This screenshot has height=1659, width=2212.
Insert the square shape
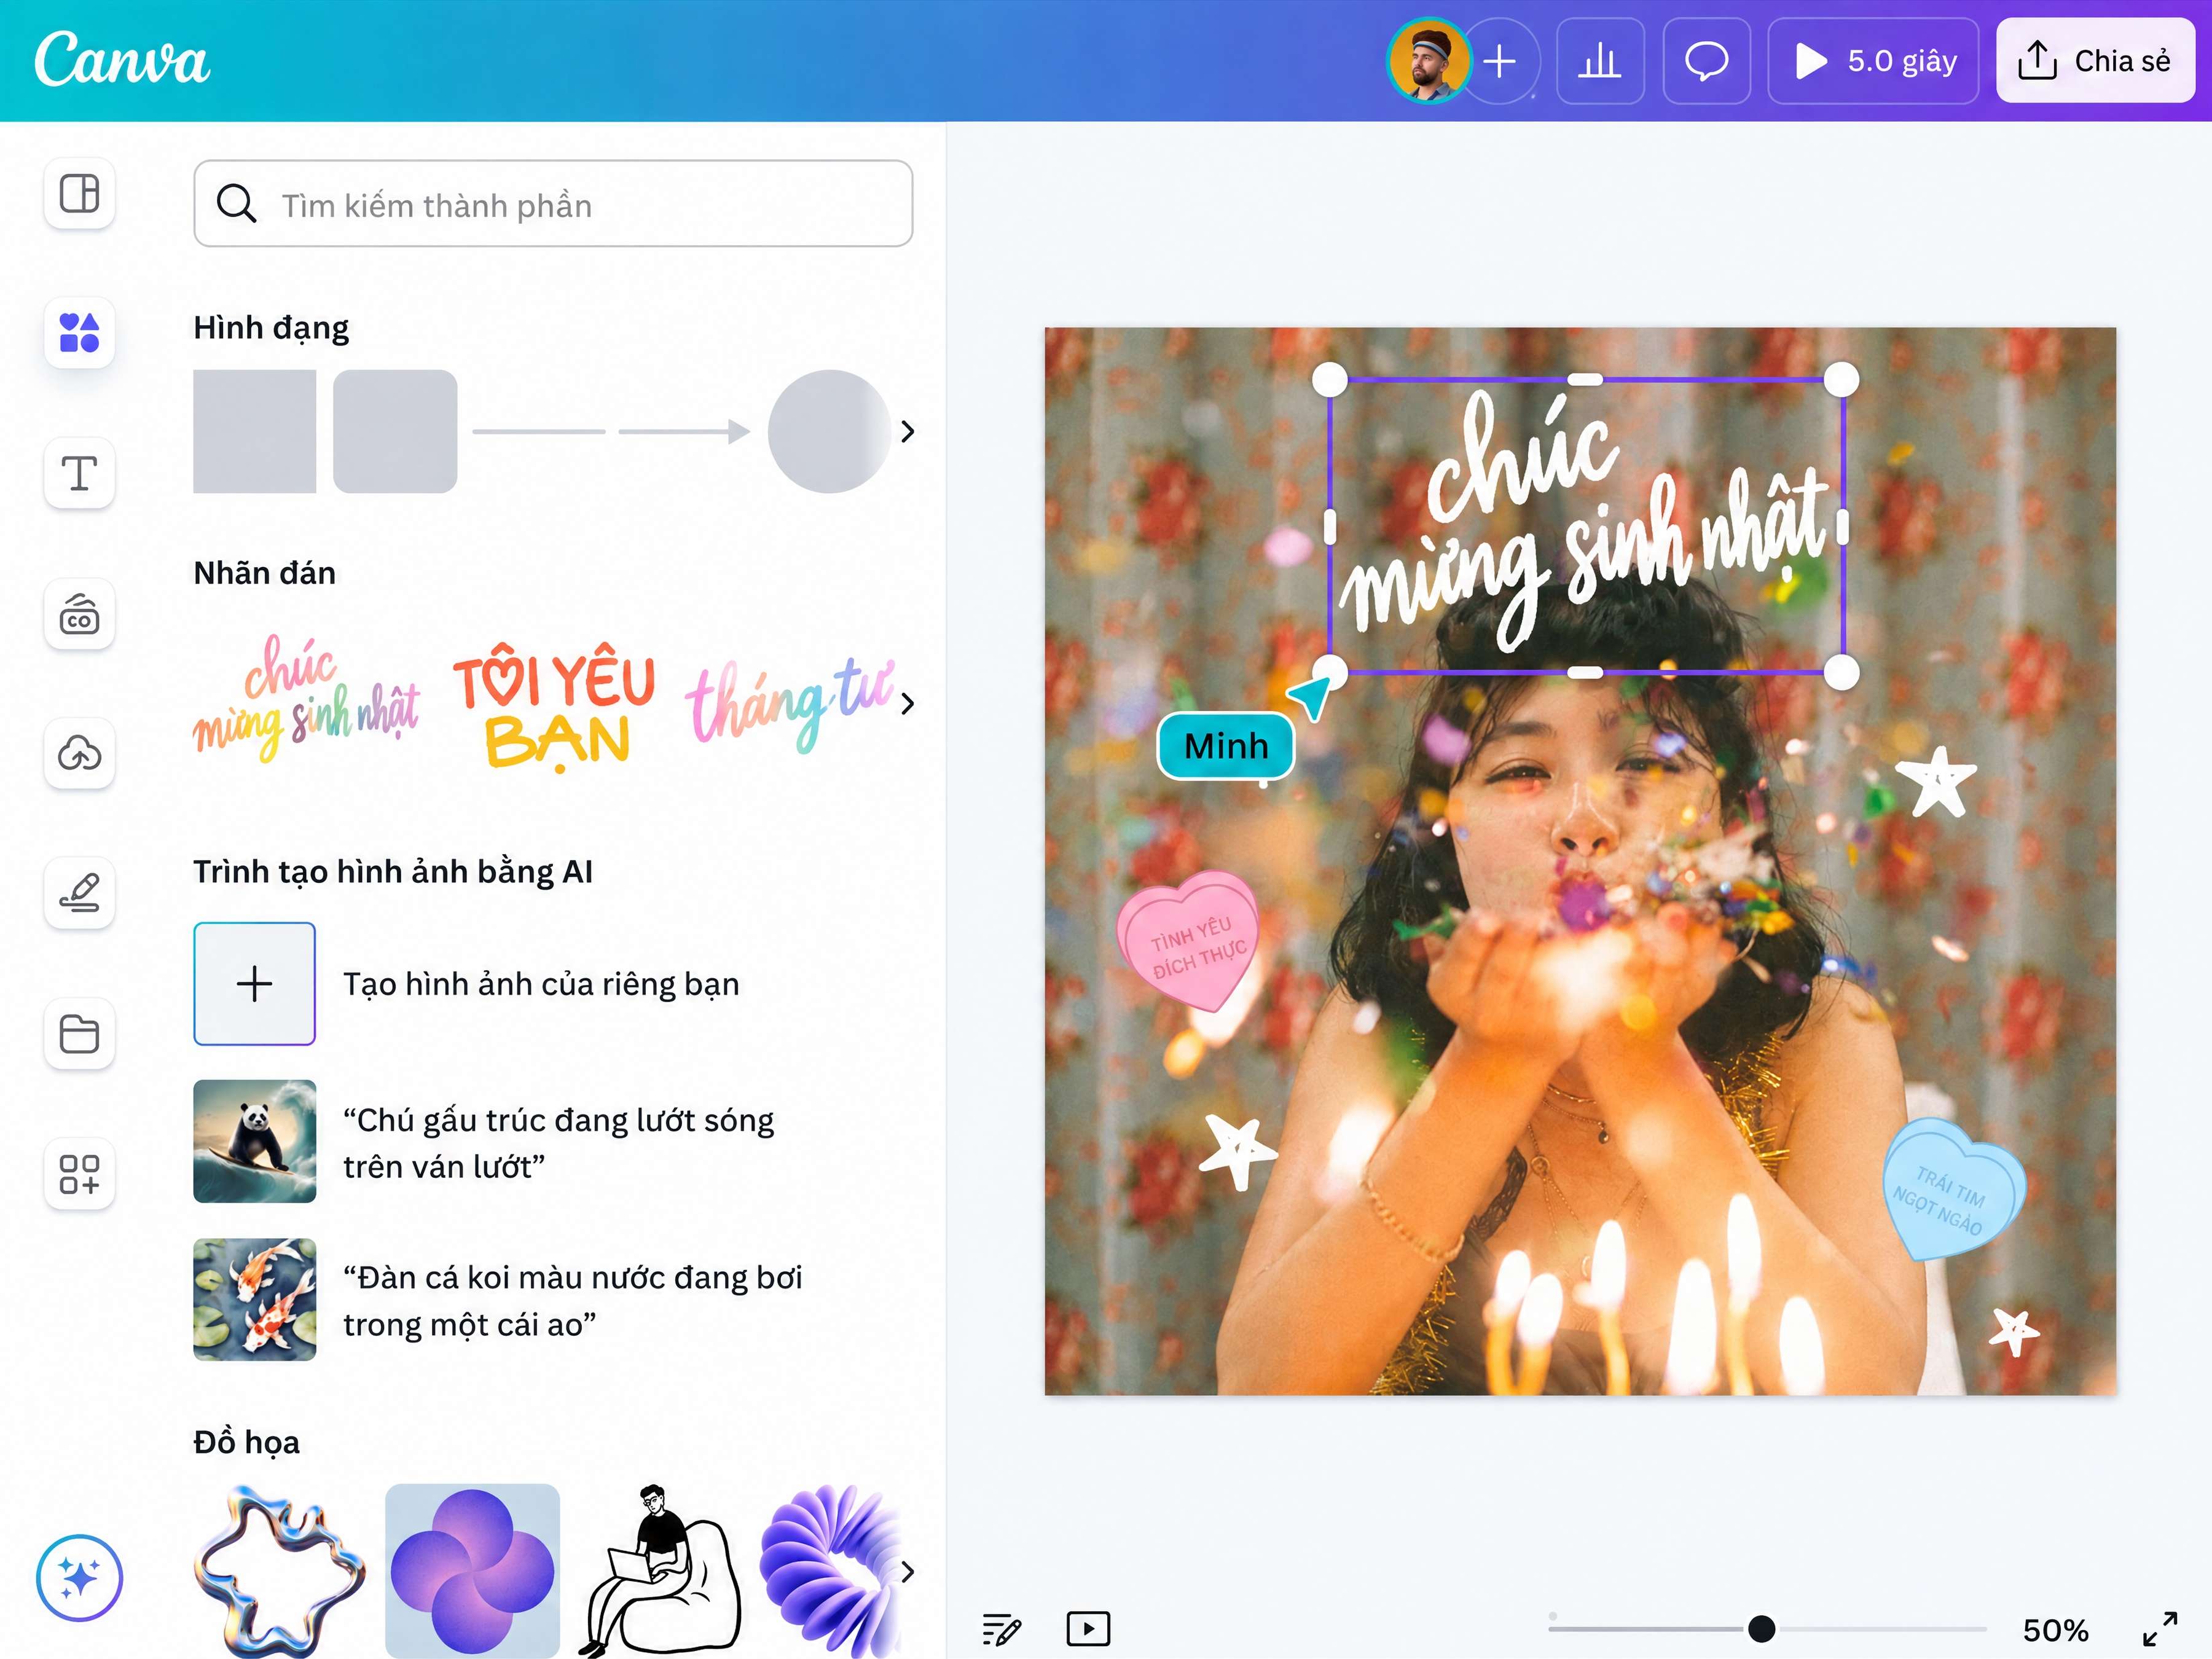tap(255, 432)
